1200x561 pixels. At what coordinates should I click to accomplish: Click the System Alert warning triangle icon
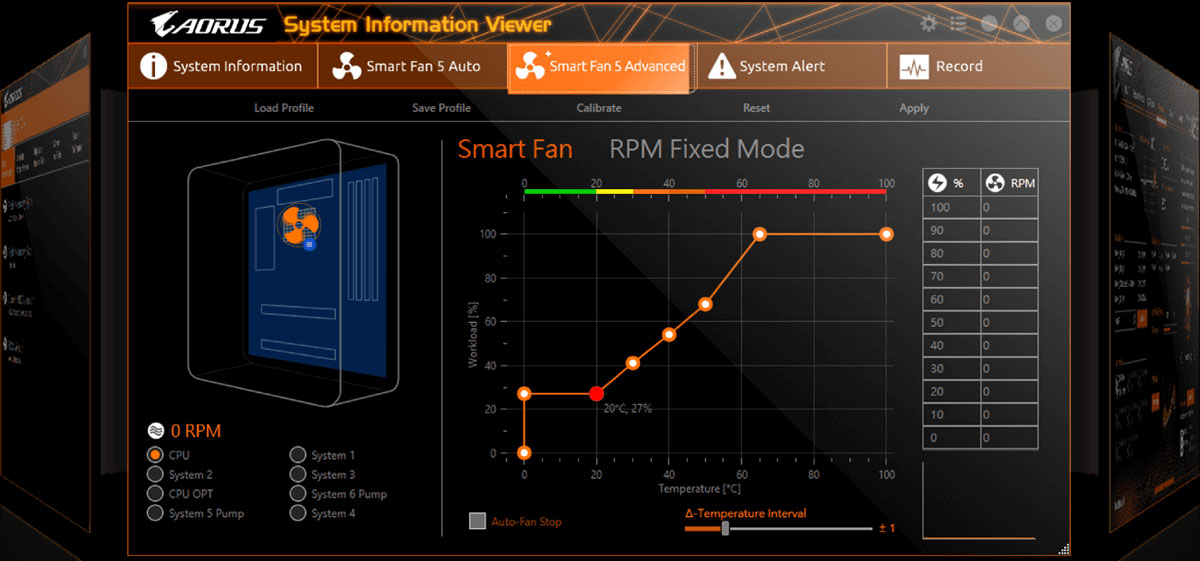pos(721,66)
